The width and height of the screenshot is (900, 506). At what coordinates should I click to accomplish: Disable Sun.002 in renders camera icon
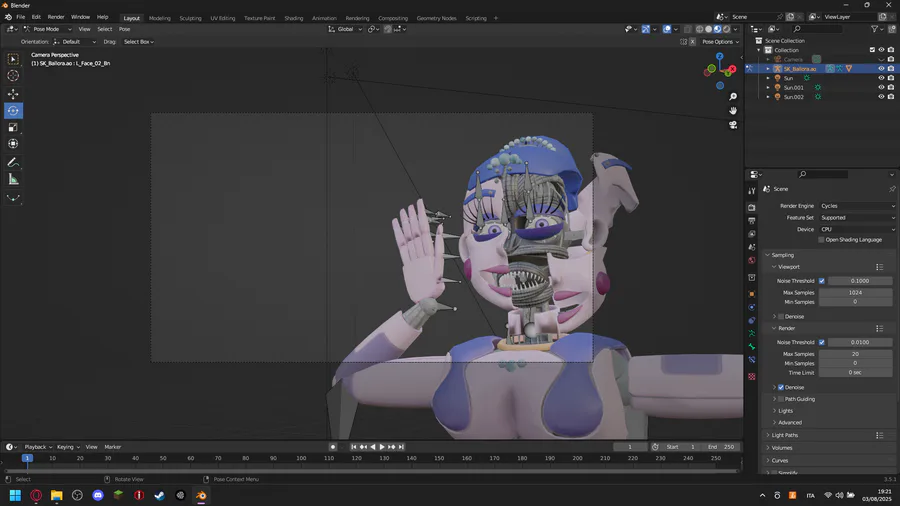click(891, 97)
